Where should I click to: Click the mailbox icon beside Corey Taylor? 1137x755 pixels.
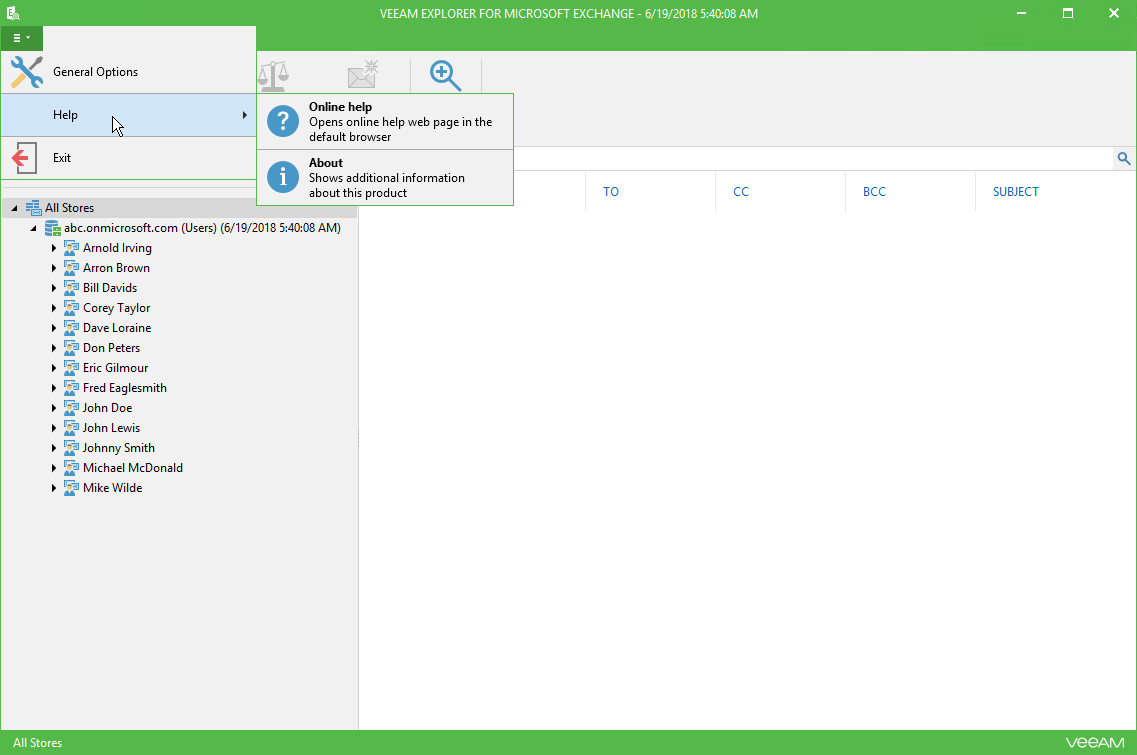[71, 308]
